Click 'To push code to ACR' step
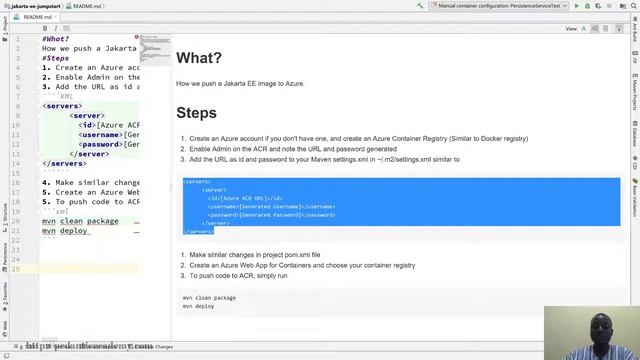The width and height of the screenshot is (640, 360). [x=238, y=276]
